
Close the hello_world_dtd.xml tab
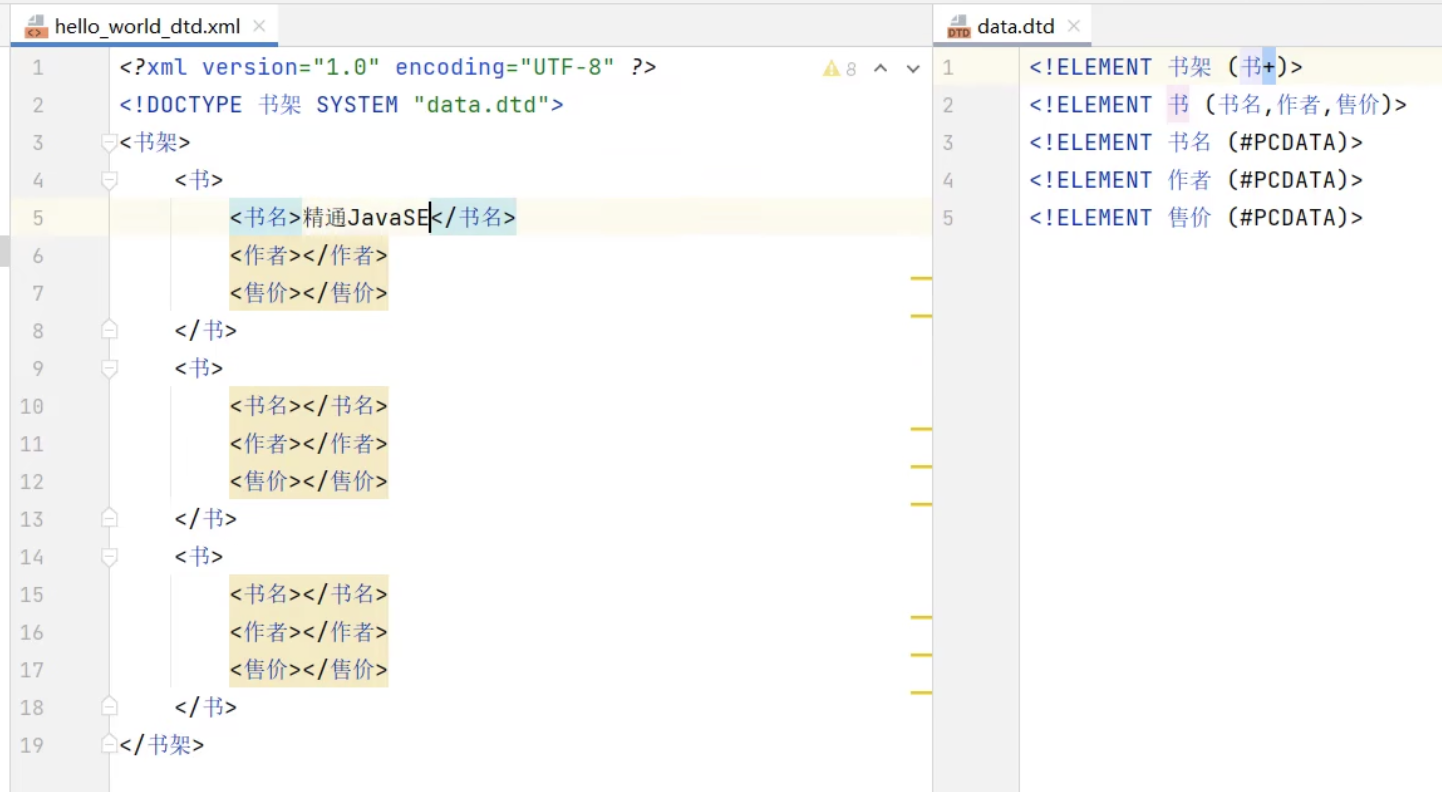click(x=260, y=27)
